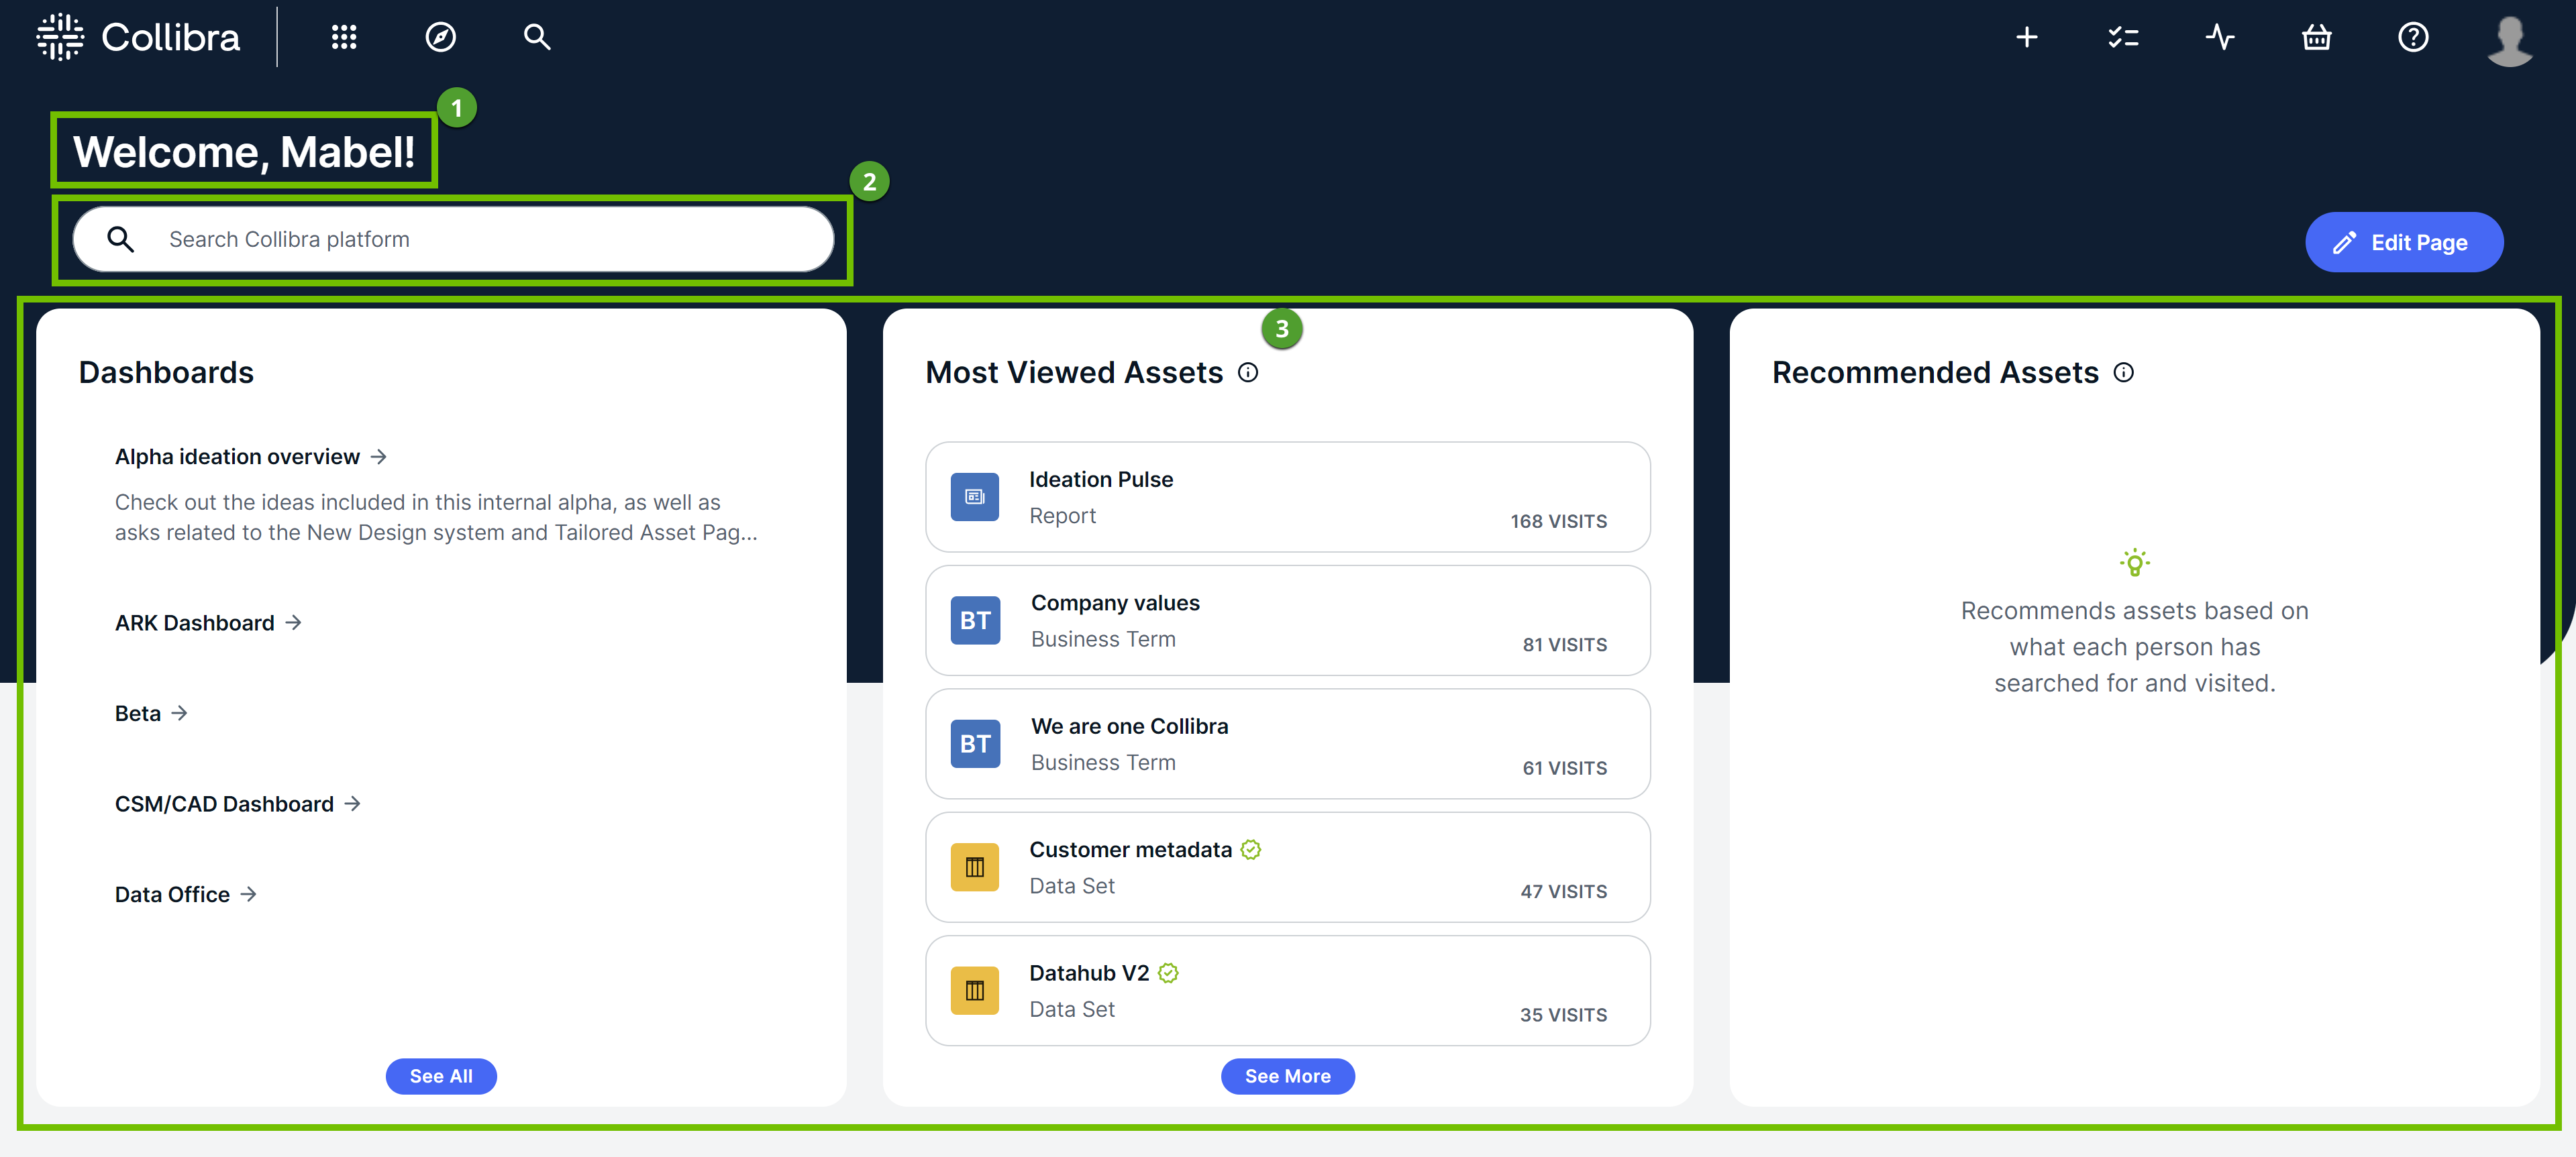Click the 47 VISITS count

(1563, 891)
